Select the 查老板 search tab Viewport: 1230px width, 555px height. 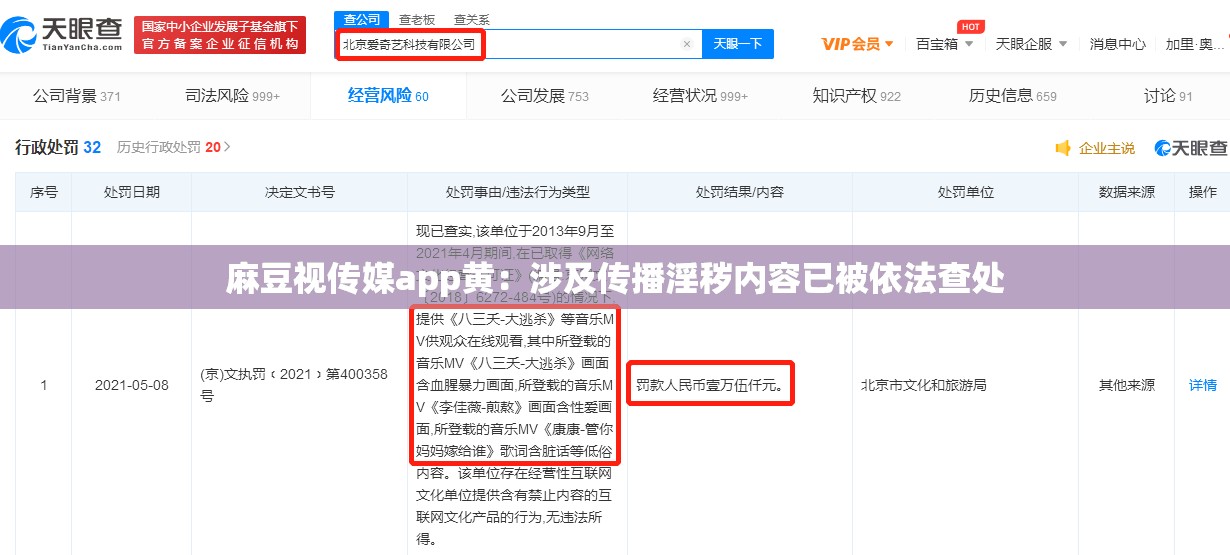(x=417, y=19)
